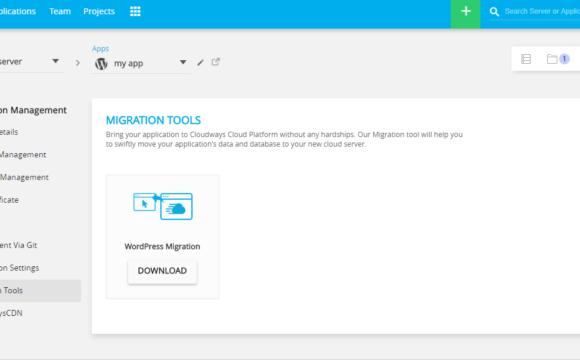The image size is (580, 360).
Task: Click the Apps breadcrumb link
Action: tap(100, 49)
